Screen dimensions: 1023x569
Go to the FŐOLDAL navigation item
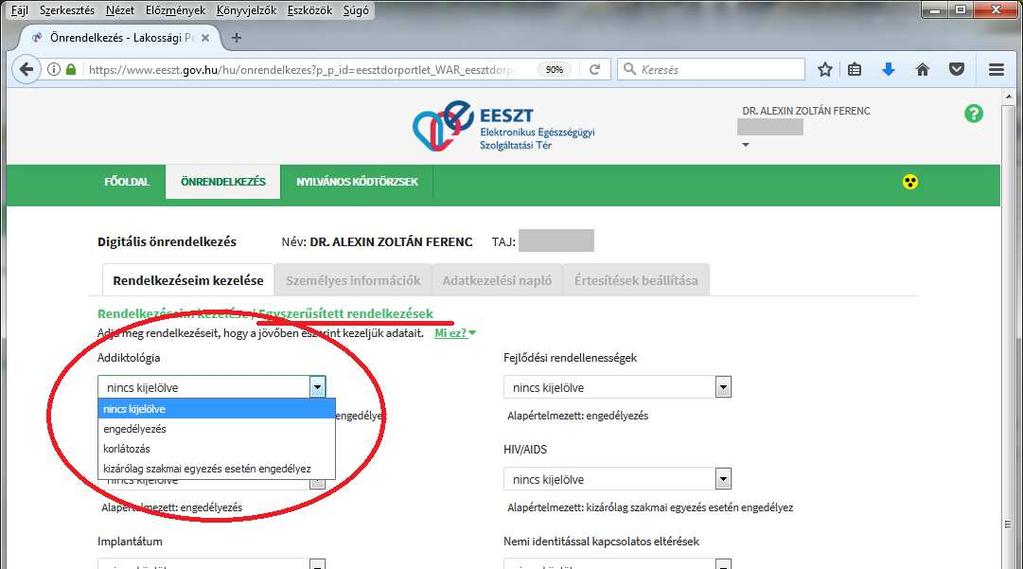coord(127,181)
